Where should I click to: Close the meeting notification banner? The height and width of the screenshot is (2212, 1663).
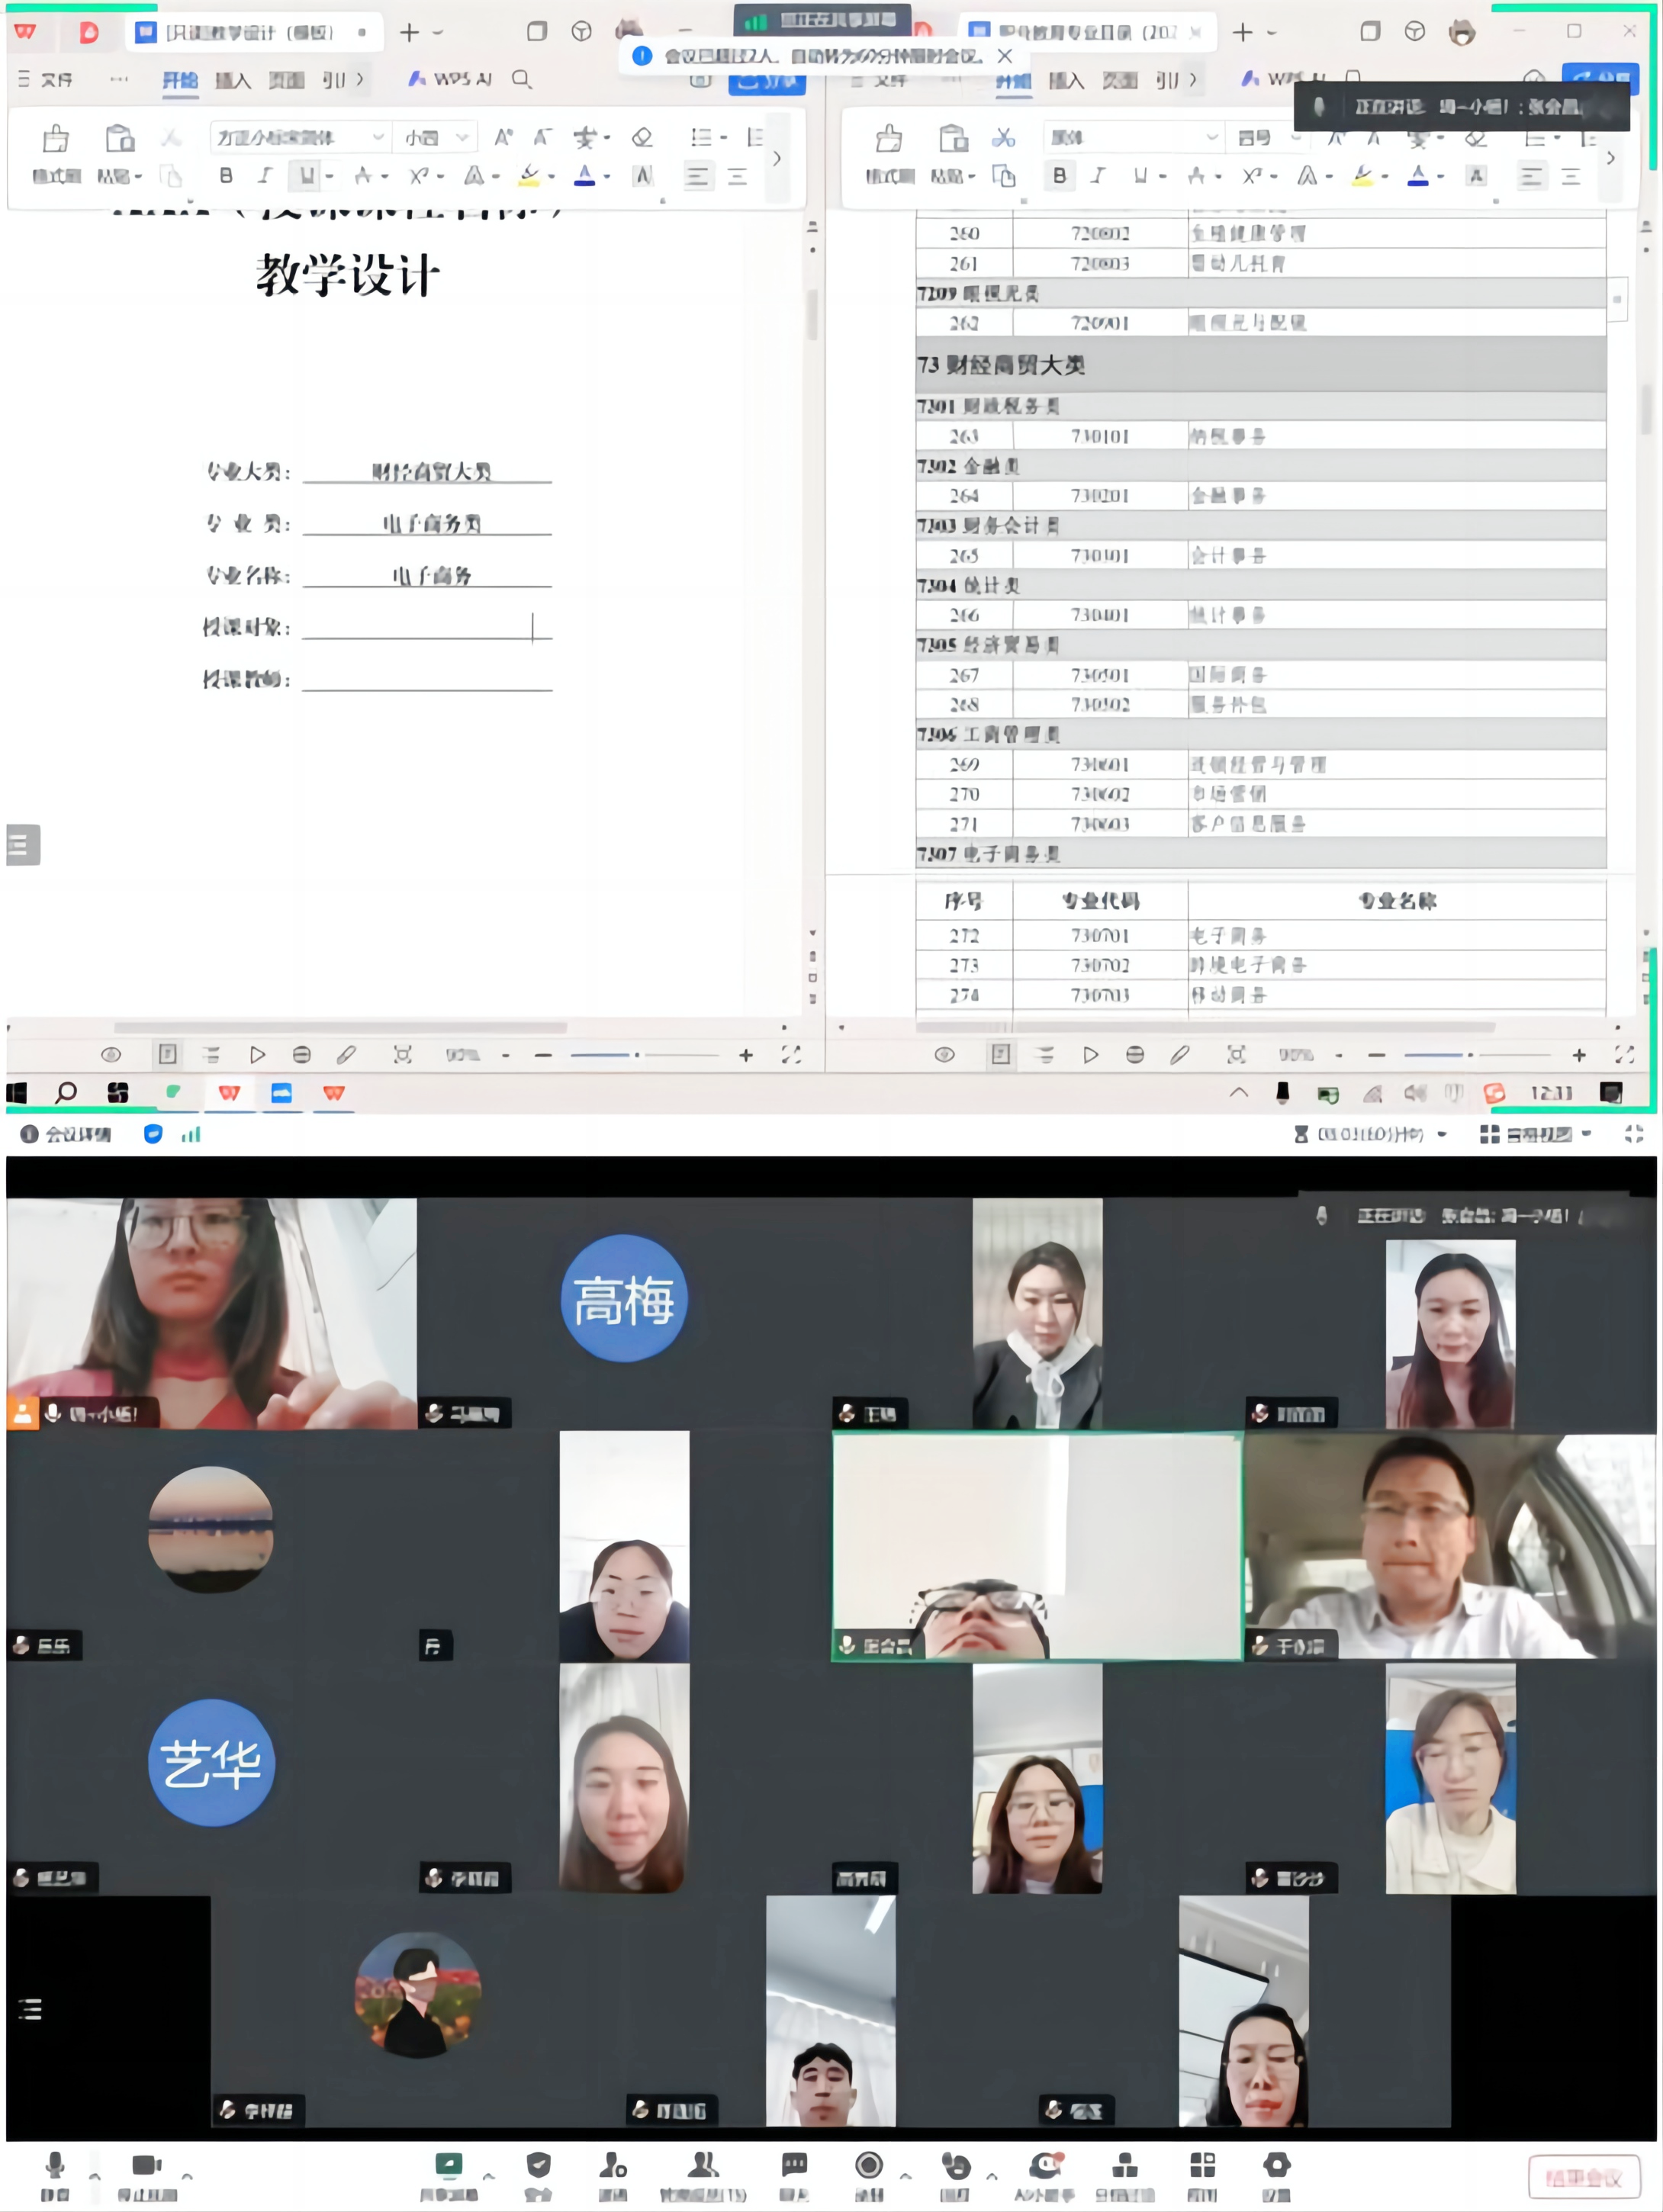[x=1005, y=56]
